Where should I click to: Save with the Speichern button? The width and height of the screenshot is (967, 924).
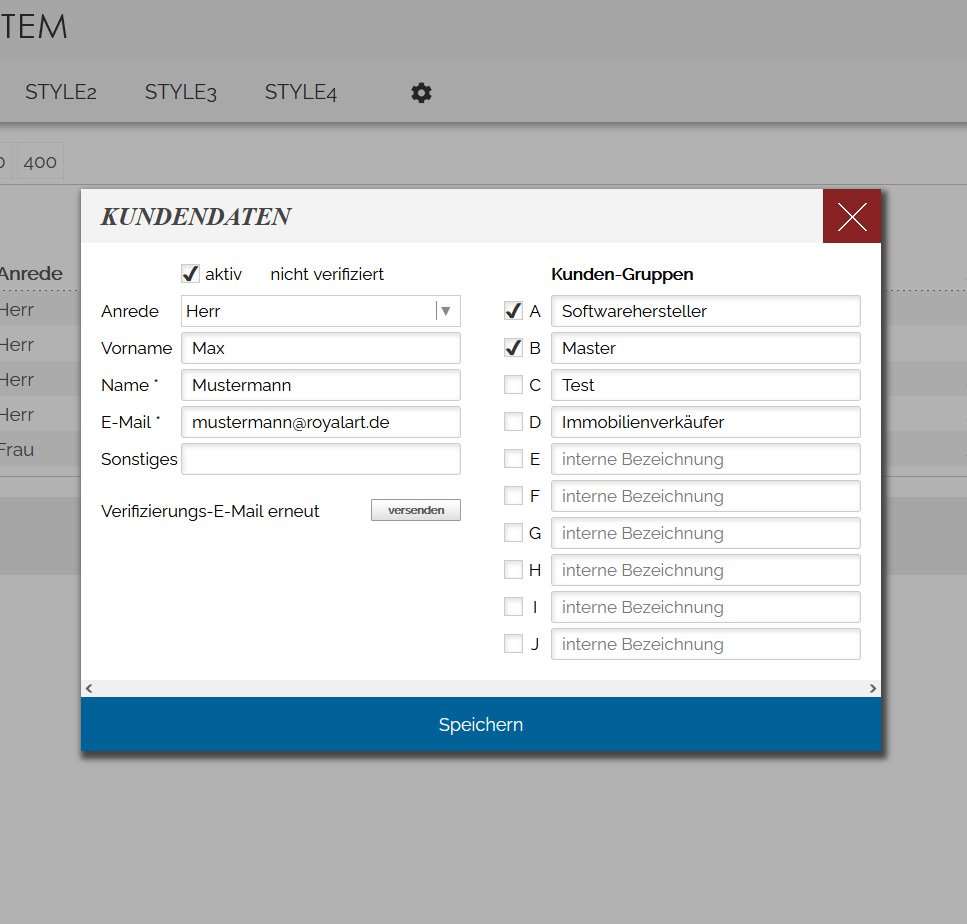[x=480, y=724]
